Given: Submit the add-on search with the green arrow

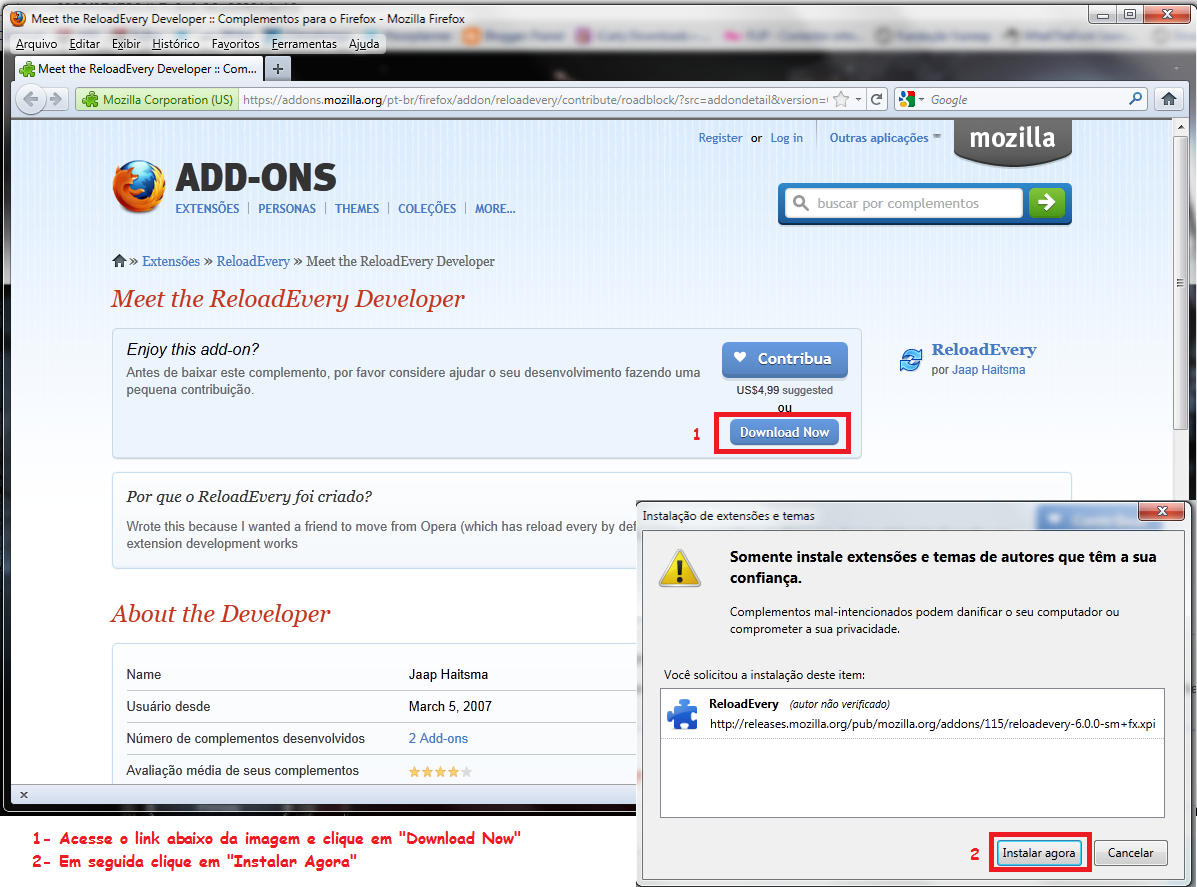Looking at the screenshot, I should [1047, 203].
